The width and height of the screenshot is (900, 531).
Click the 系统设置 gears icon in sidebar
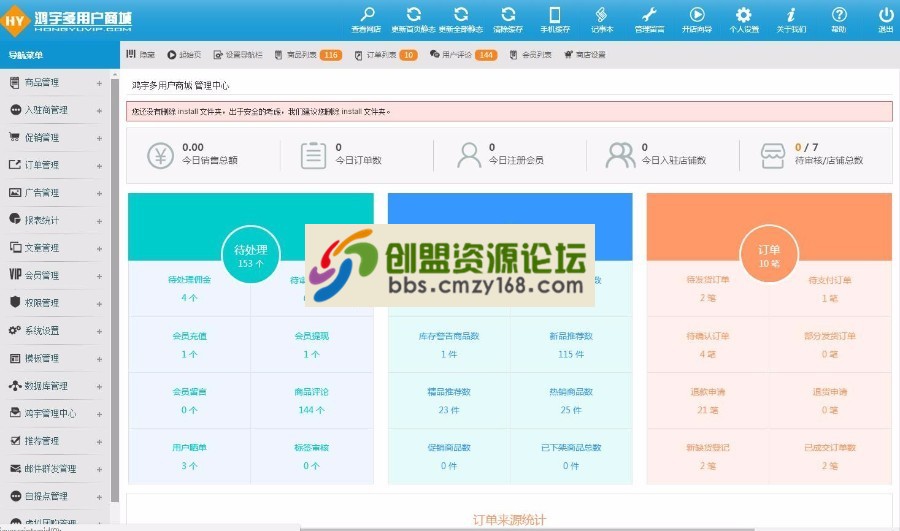15,330
